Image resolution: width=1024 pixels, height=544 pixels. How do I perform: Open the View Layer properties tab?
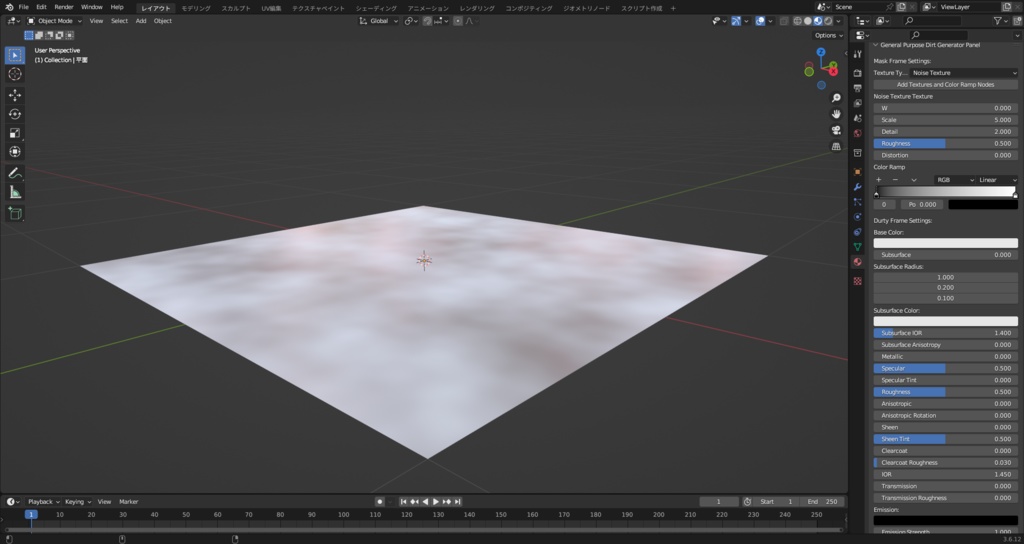857,103
